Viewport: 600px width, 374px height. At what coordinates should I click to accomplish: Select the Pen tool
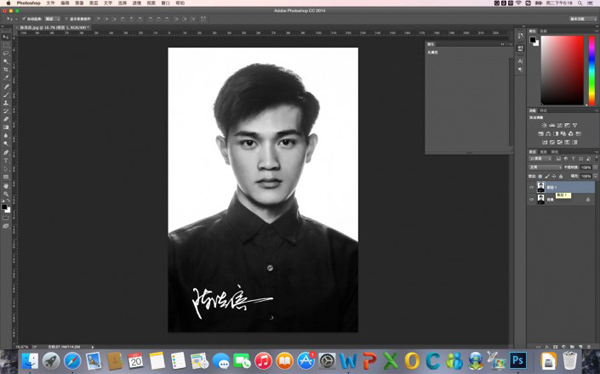point(6,152)
